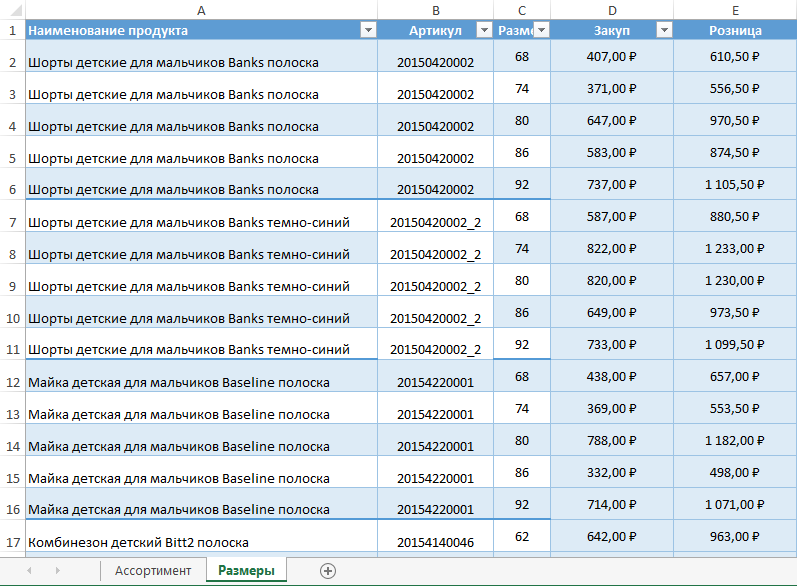797x586 pixels.
Task: Select cell with price 553,50 ₽
Action: tap(735, 409)
